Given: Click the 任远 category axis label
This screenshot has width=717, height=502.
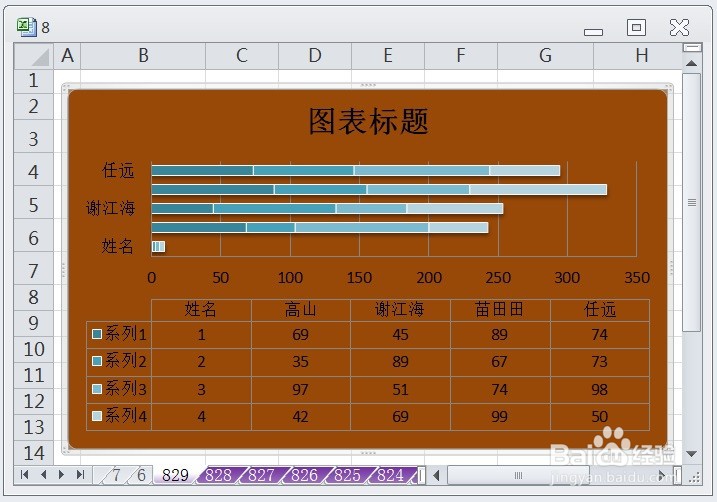Looking at the screenshot, I should (118, 171).
